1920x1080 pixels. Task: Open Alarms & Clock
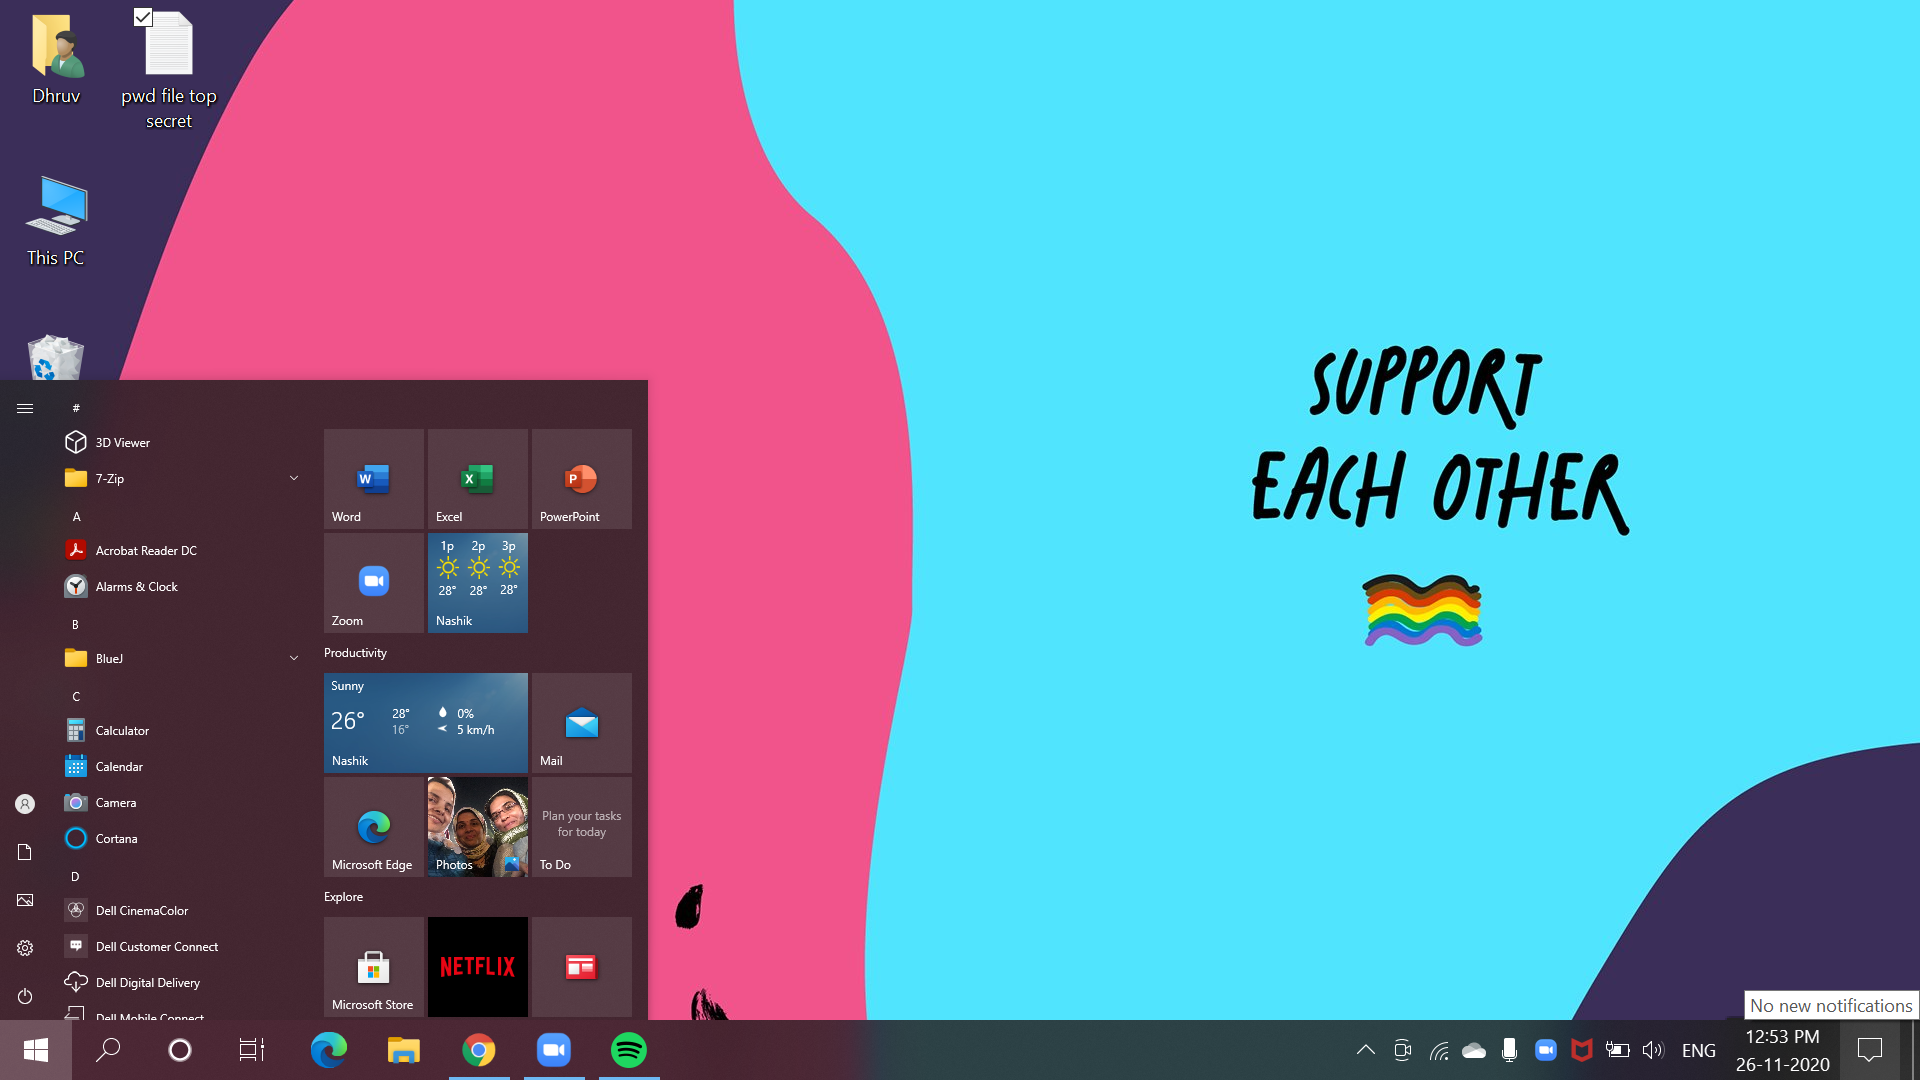pos(182,586)
